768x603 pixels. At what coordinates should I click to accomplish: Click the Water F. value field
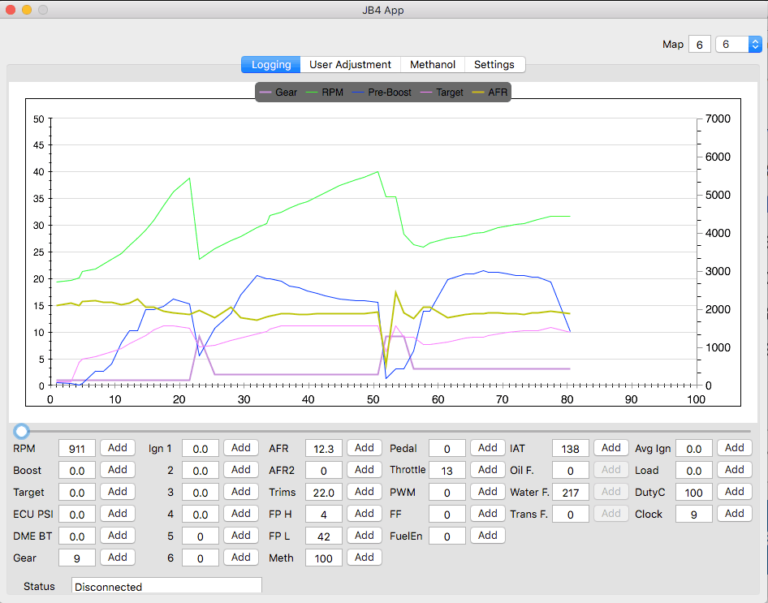tap(570, 492)
